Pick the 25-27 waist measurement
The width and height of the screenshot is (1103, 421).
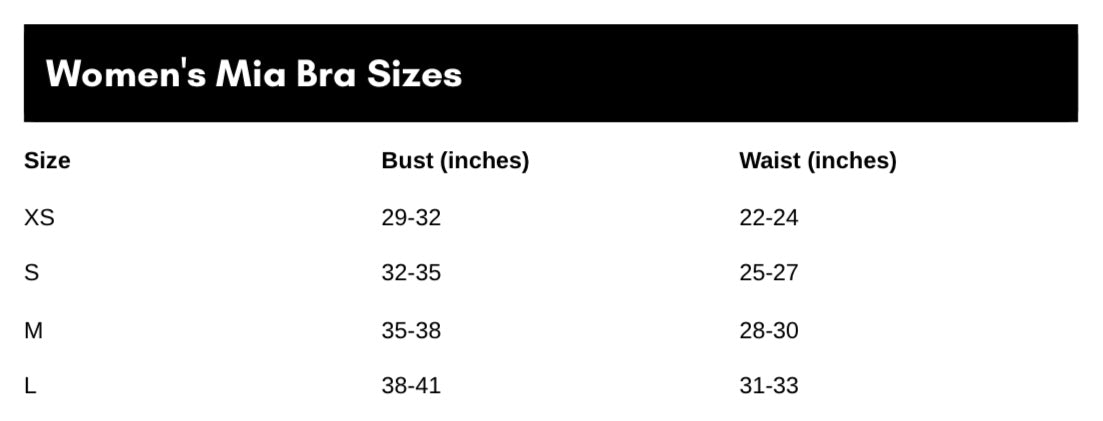[769, 273]
